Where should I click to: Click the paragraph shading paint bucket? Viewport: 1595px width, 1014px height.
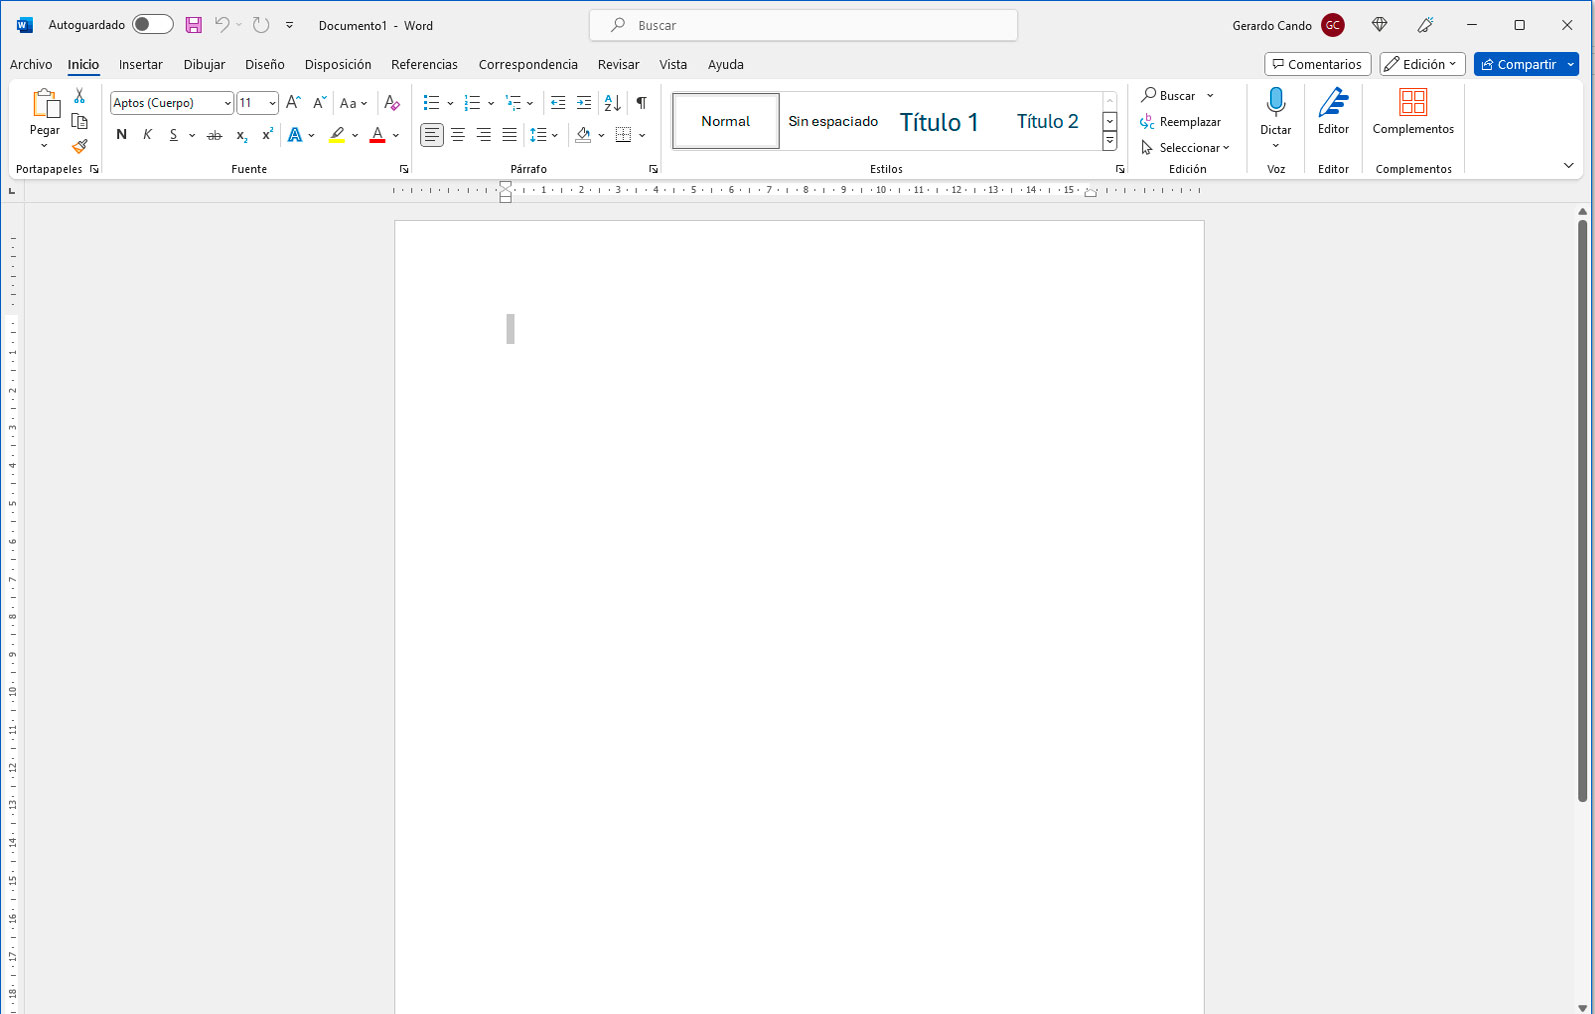pyautogui.click(x=583, y=135)
